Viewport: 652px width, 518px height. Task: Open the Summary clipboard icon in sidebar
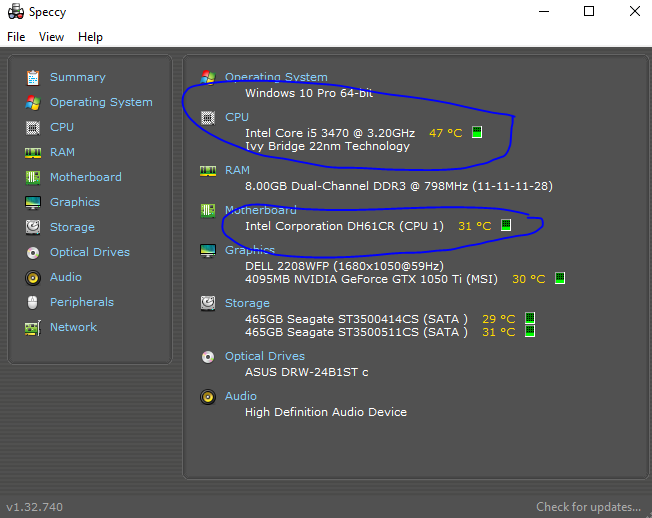pyautogui.click(x=33, y=78)
